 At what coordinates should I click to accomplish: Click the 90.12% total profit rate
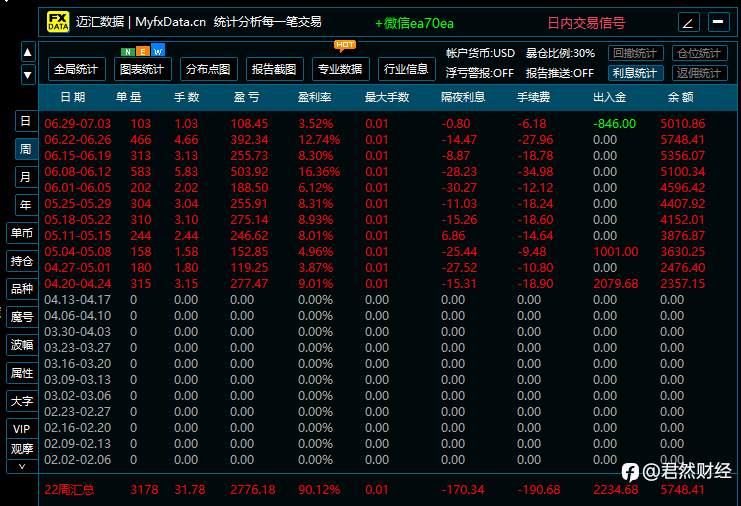coord(319,489)
